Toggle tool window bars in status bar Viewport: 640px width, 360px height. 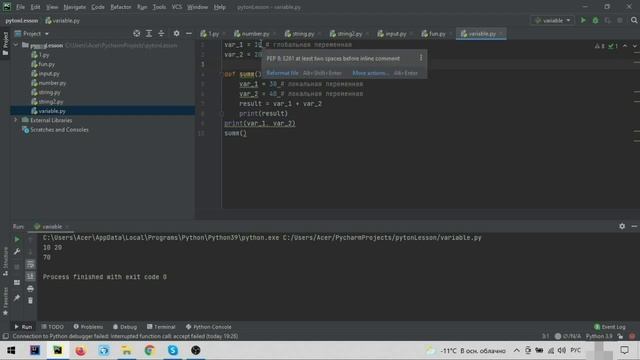point(5,336)
